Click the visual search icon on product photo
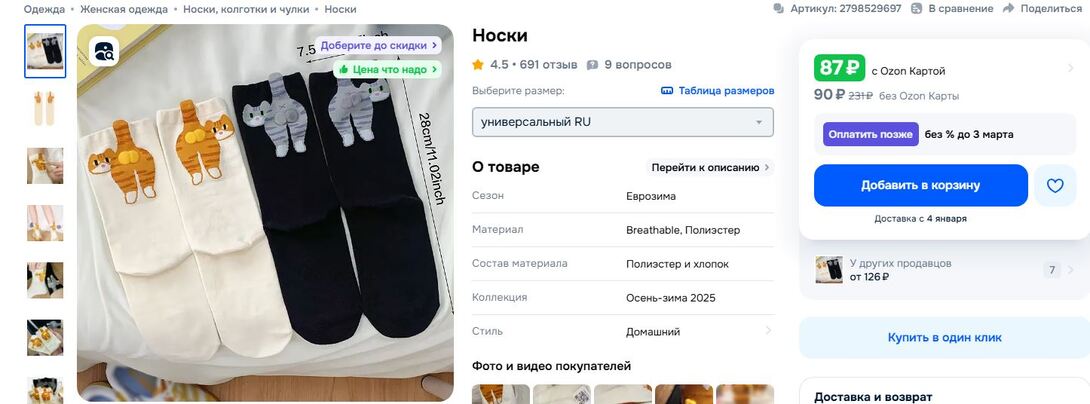This screenshot has height=404, width=1090. pyautogui.click(x=104, y=51)
